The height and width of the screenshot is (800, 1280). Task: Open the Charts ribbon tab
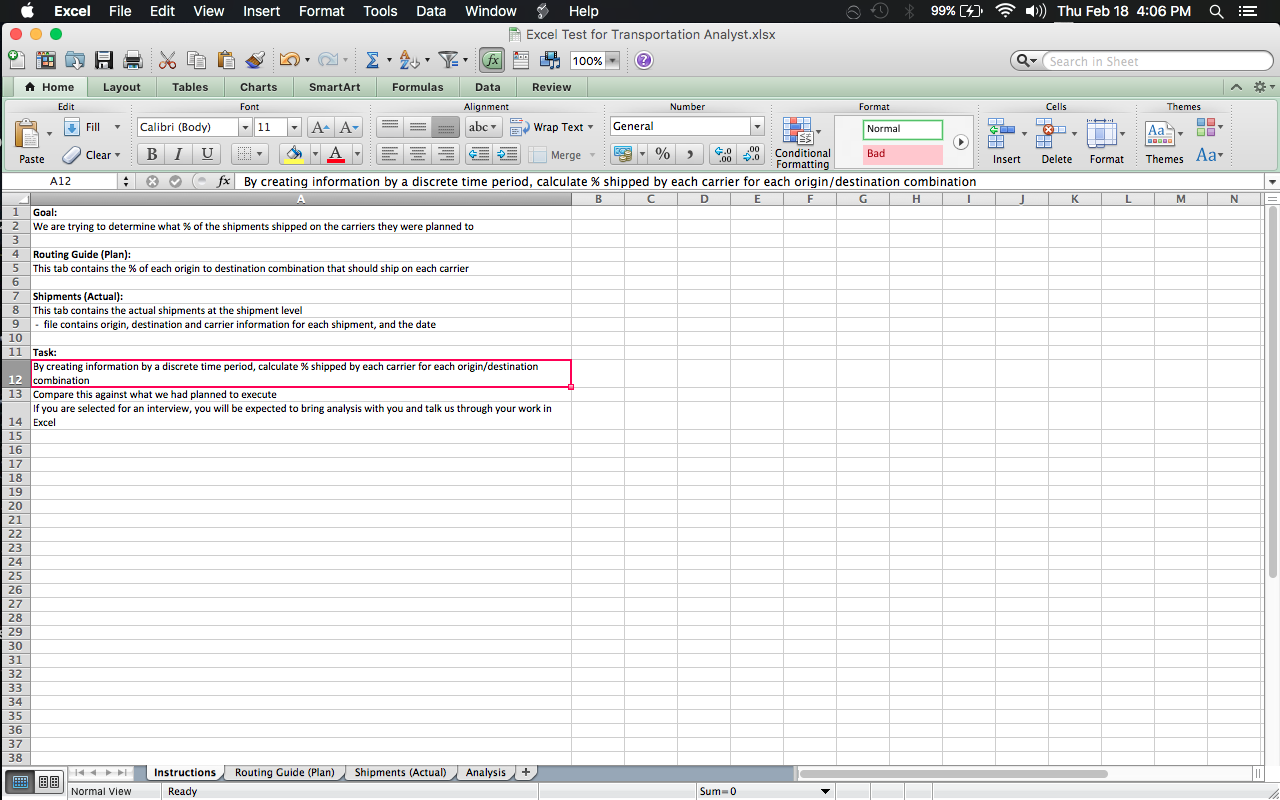click(258, 87)
